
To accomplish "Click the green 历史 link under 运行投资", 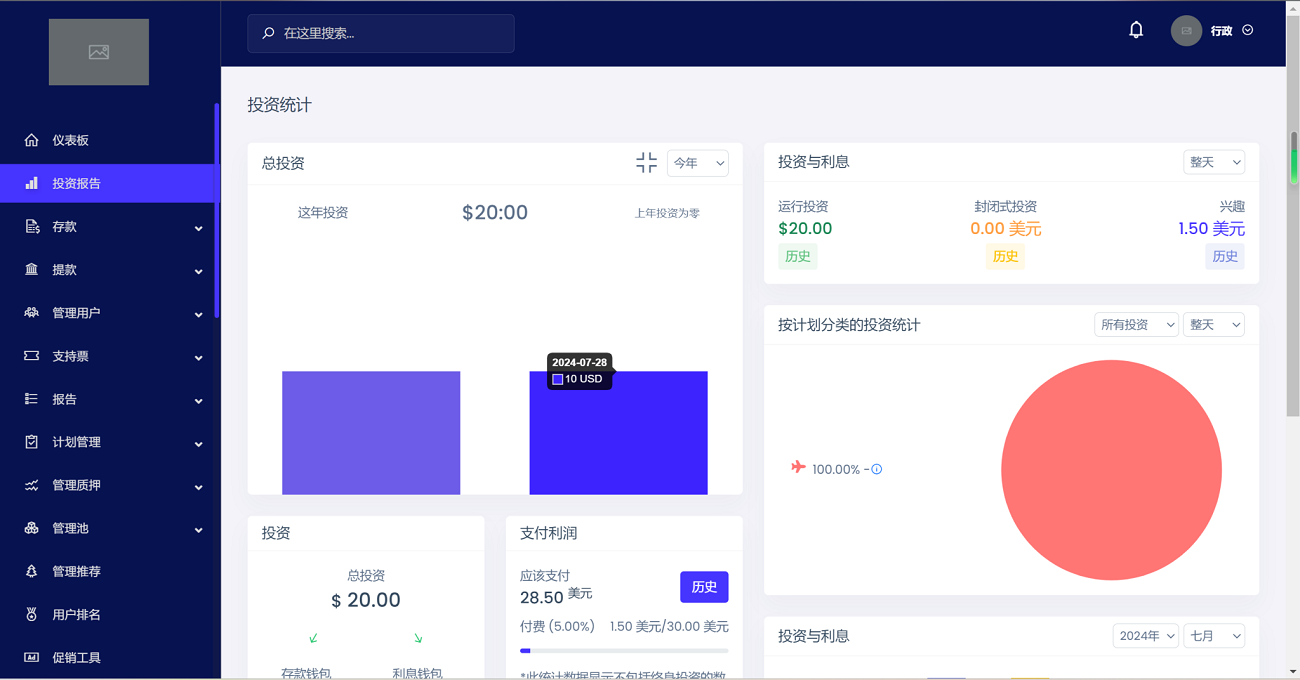I will pos(798,256).
